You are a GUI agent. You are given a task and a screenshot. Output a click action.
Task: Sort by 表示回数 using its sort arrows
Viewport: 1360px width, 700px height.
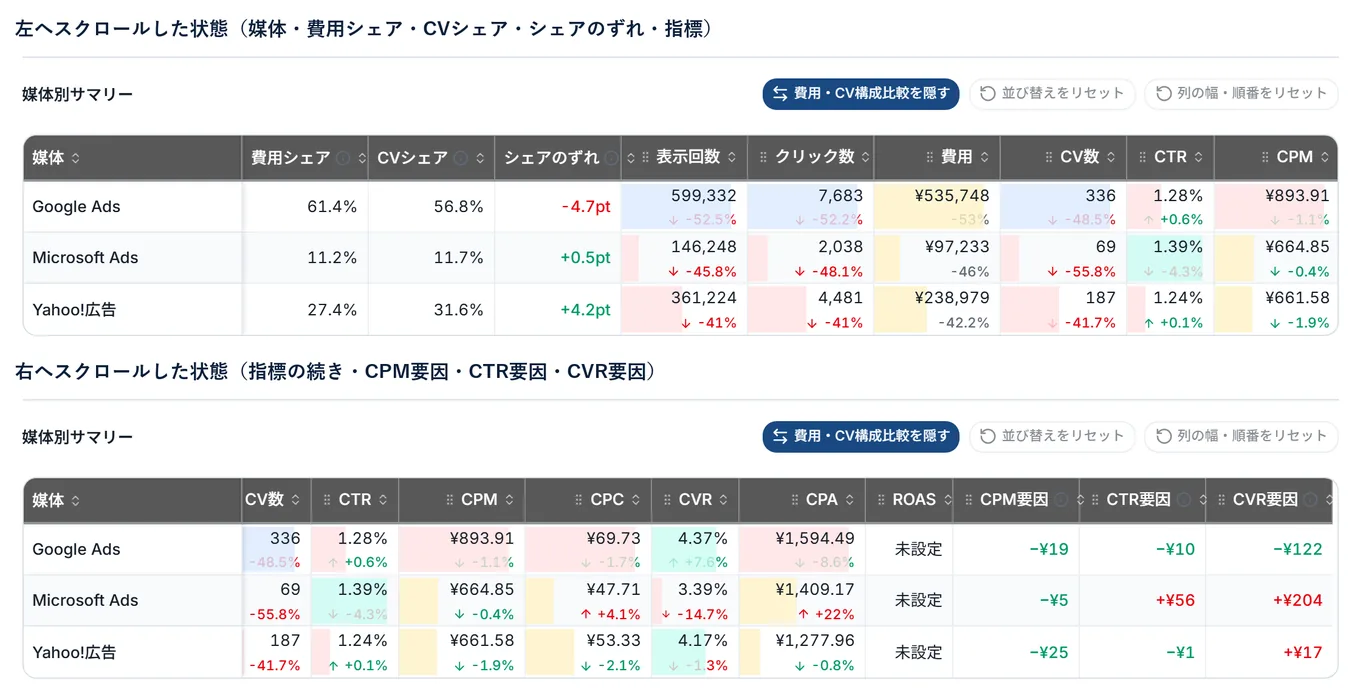click(732, 158)
